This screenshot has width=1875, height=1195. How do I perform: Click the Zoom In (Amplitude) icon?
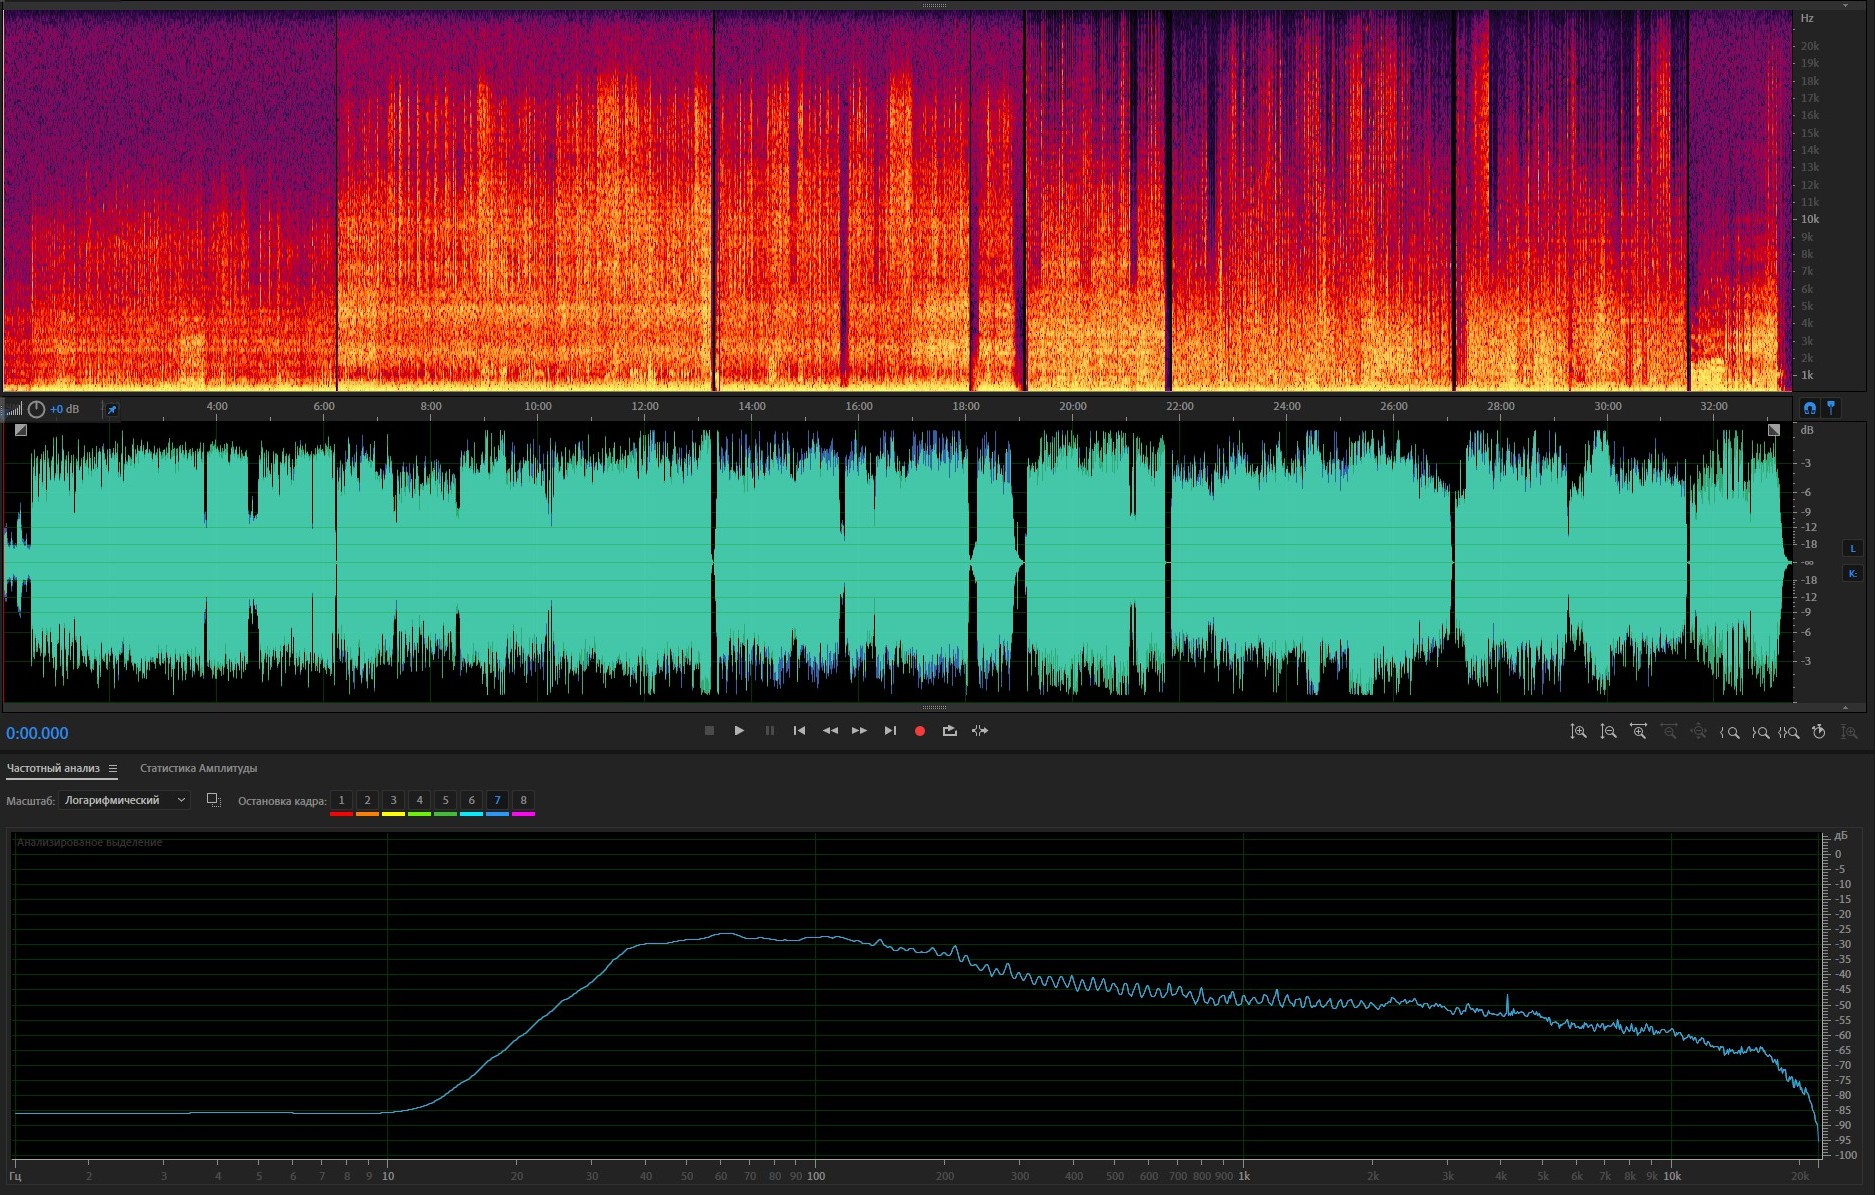pos(1578,732)
